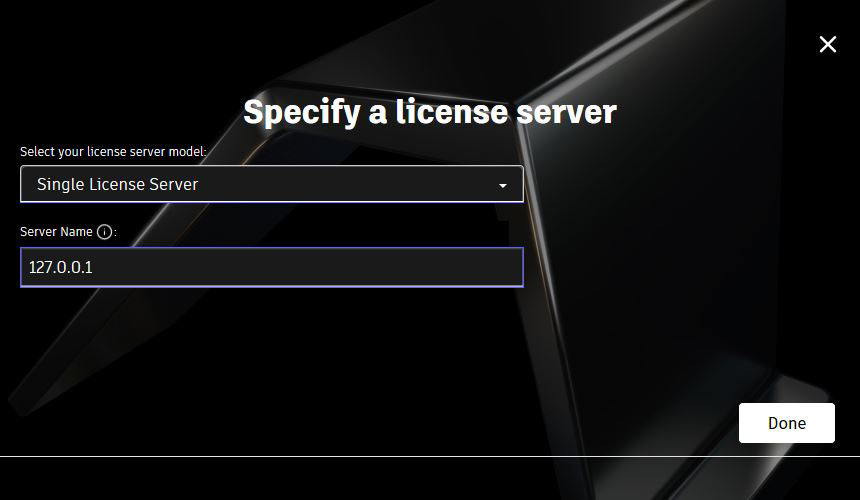Click the dark background artwork area
The height and width of the screenshot is (500, 860).
[x=658, y=274]
